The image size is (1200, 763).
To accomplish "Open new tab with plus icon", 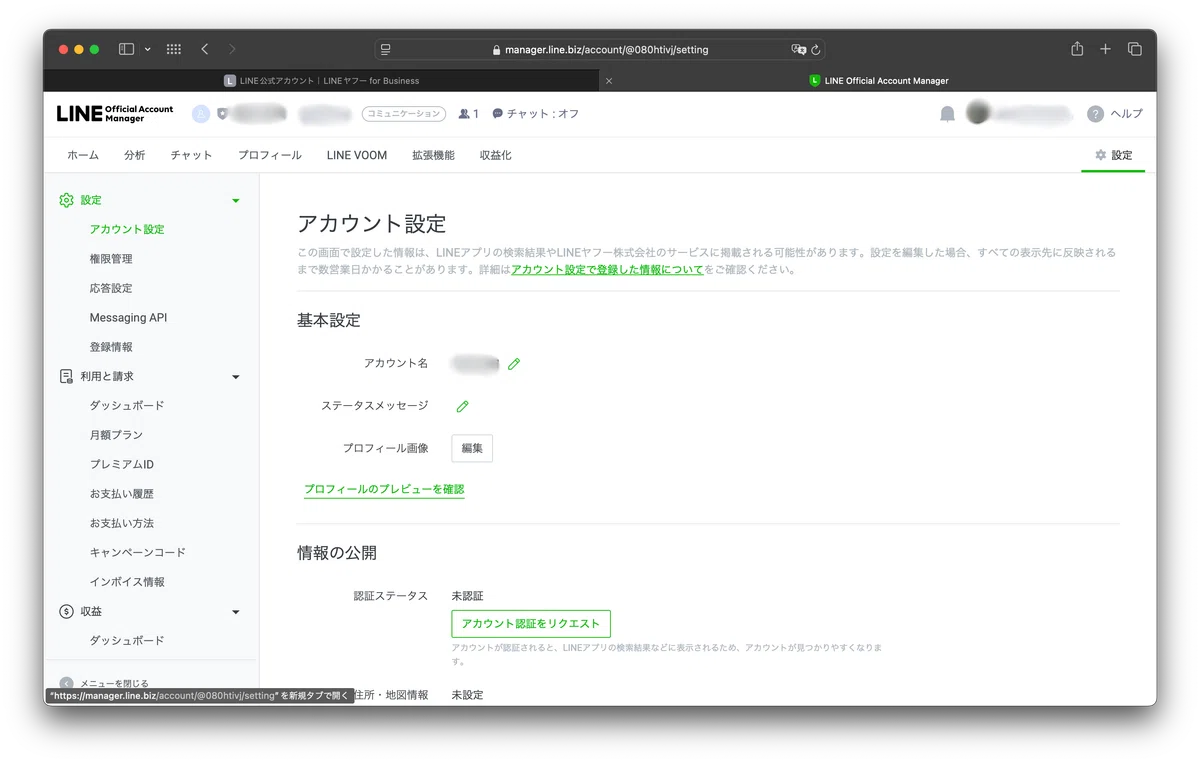I will pos(1105,49).
